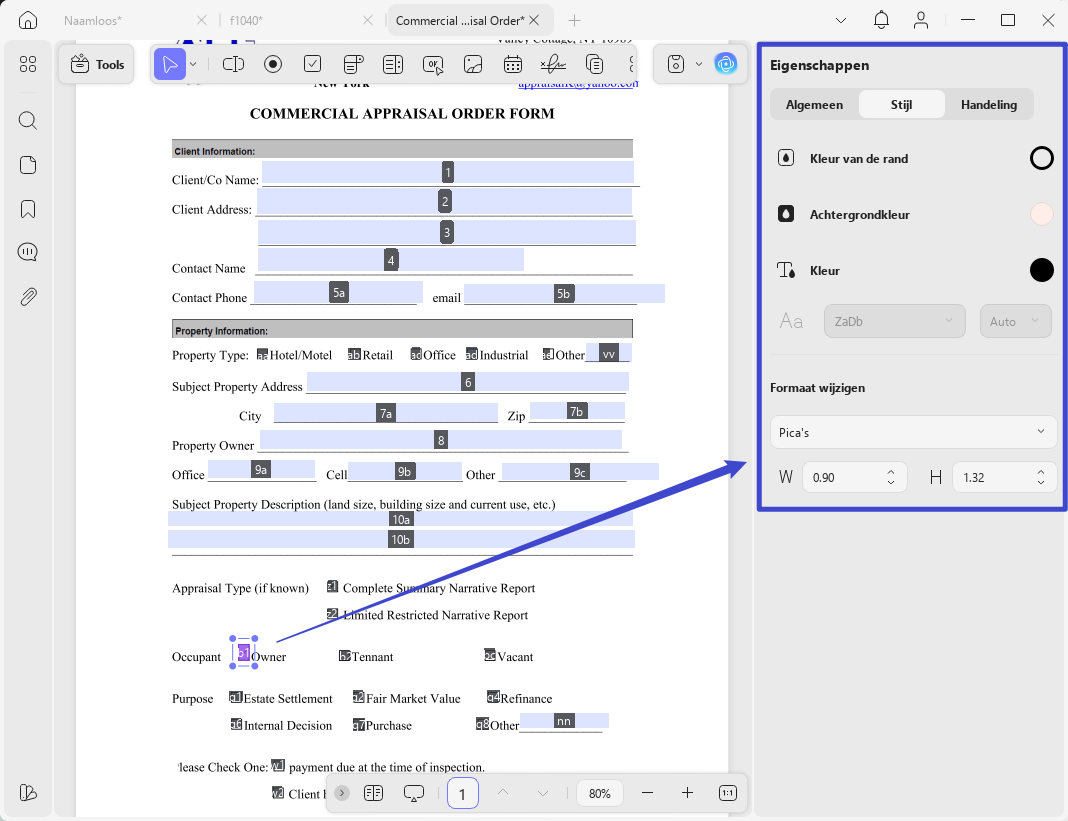The image size is (1068, 821).
Task: Open the bookmarks panel in left sidebar
Action: pyautogui.click(x=28, y=209)
